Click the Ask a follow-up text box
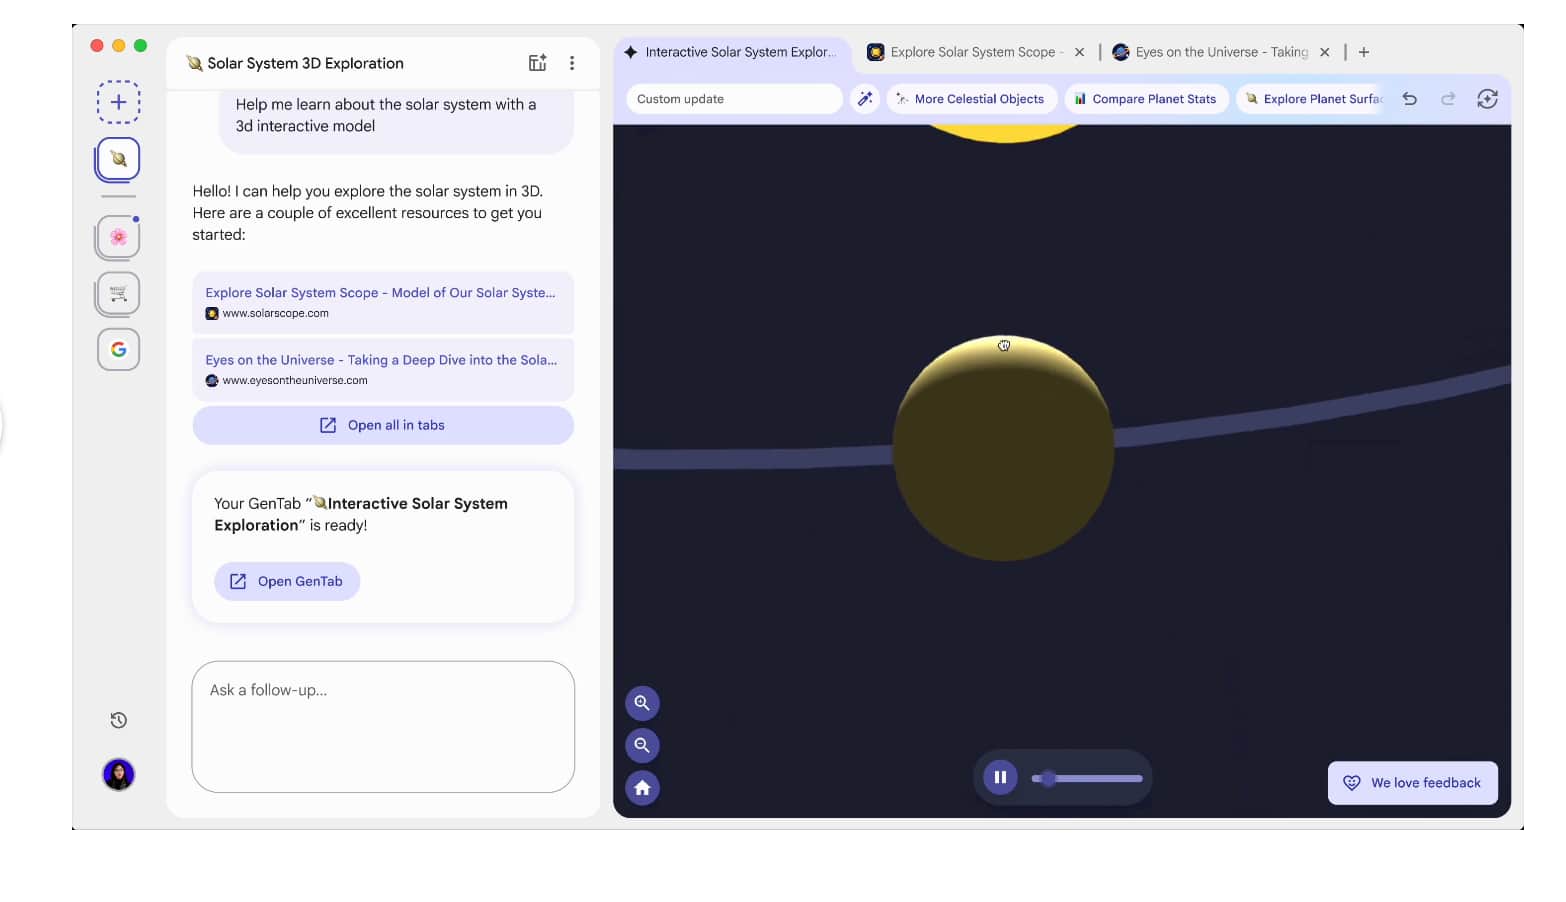 [383, 726]
